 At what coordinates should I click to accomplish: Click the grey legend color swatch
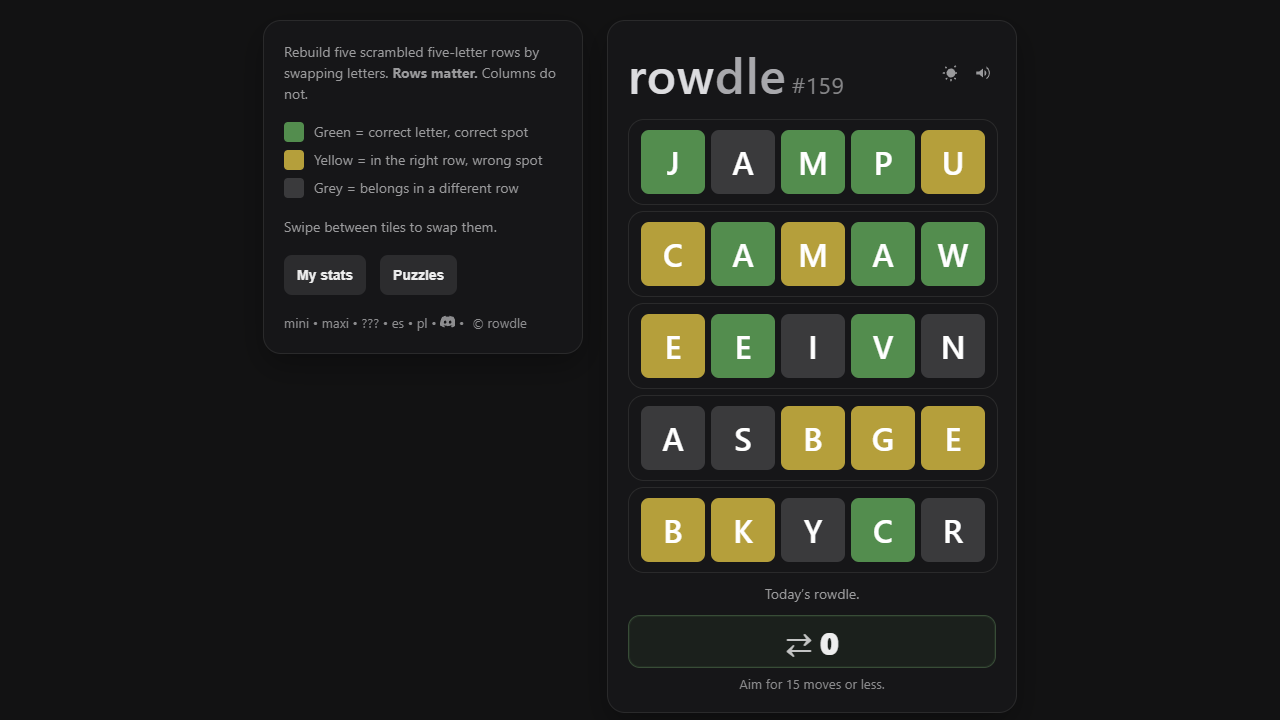point(294,188)
